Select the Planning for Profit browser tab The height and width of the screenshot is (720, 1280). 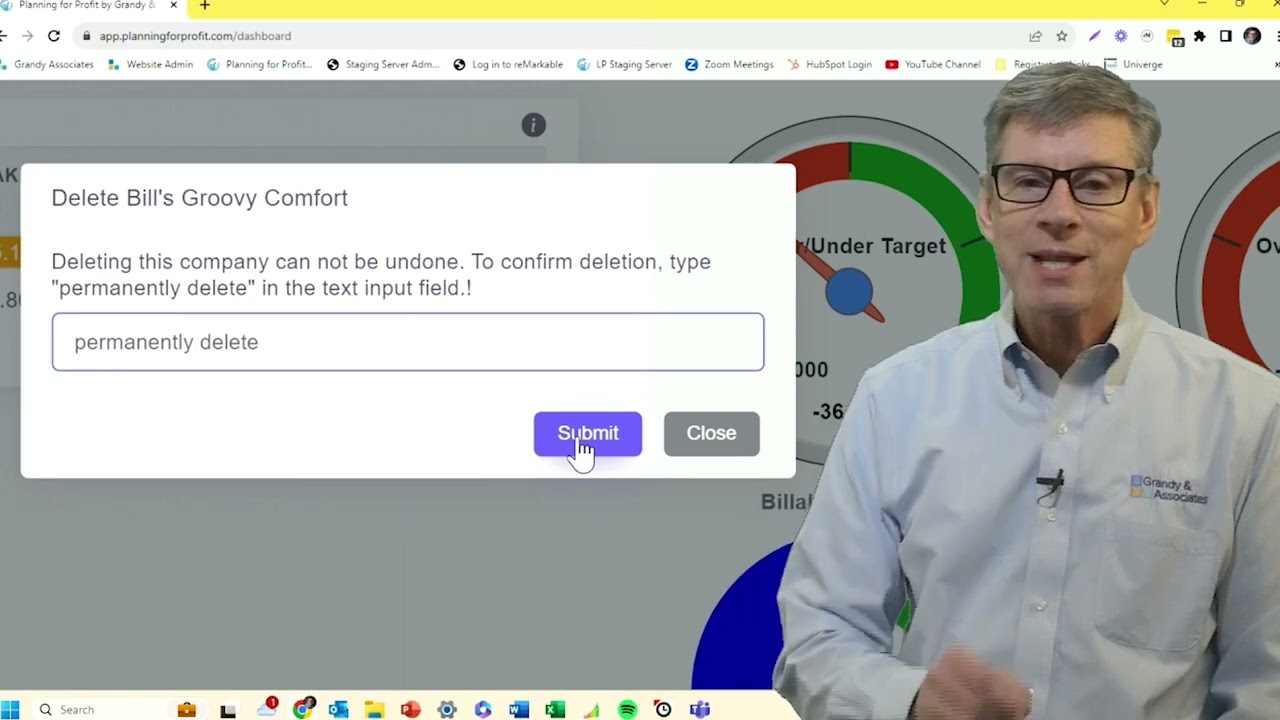click(x=88, y=6)
